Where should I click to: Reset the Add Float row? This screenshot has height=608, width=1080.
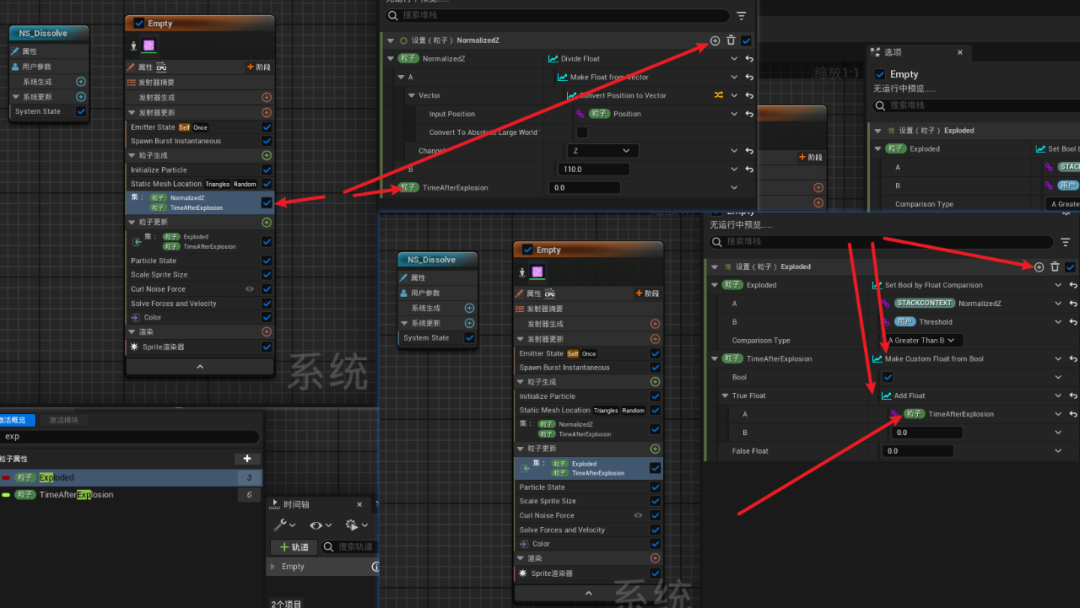click(x=1073, y=396)
